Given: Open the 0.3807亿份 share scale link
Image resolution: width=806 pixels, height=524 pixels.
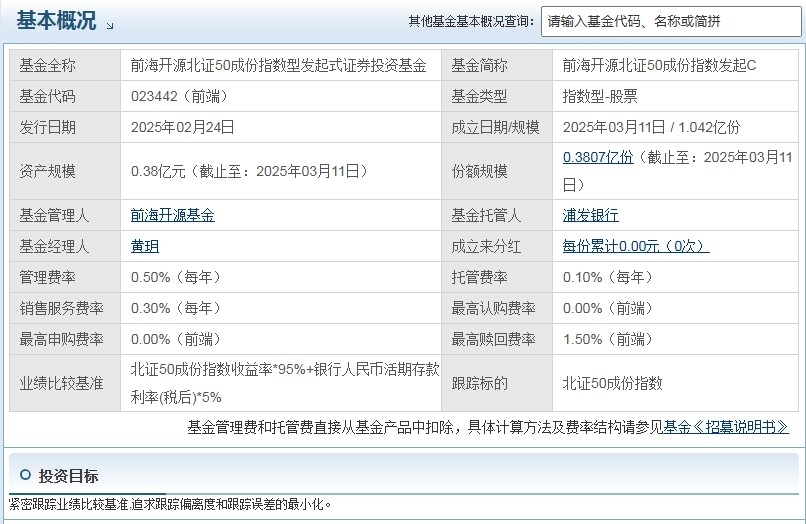Looking at the screenshot, I should 598,157.
